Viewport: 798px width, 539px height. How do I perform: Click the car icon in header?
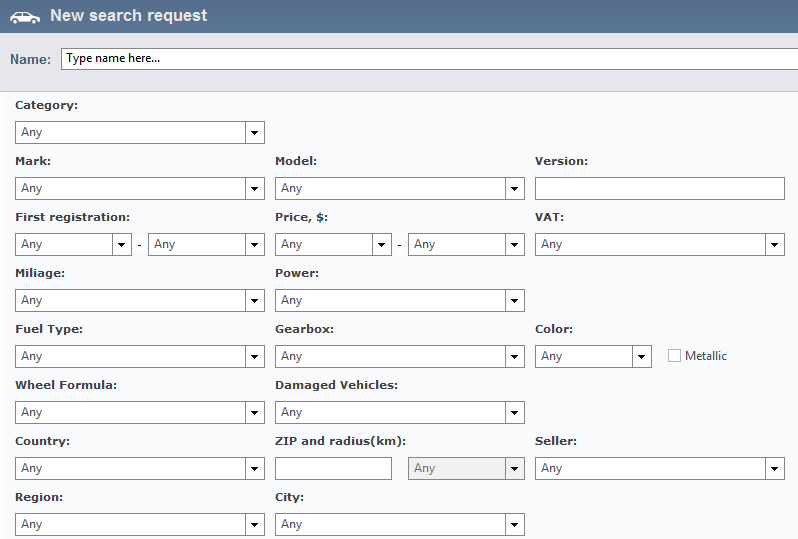[25, 17]
